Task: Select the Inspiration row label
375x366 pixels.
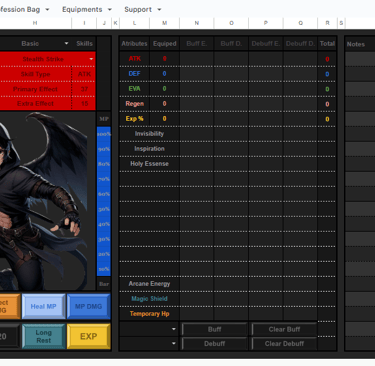Action: pyautogui.click(x=149, y=149)
